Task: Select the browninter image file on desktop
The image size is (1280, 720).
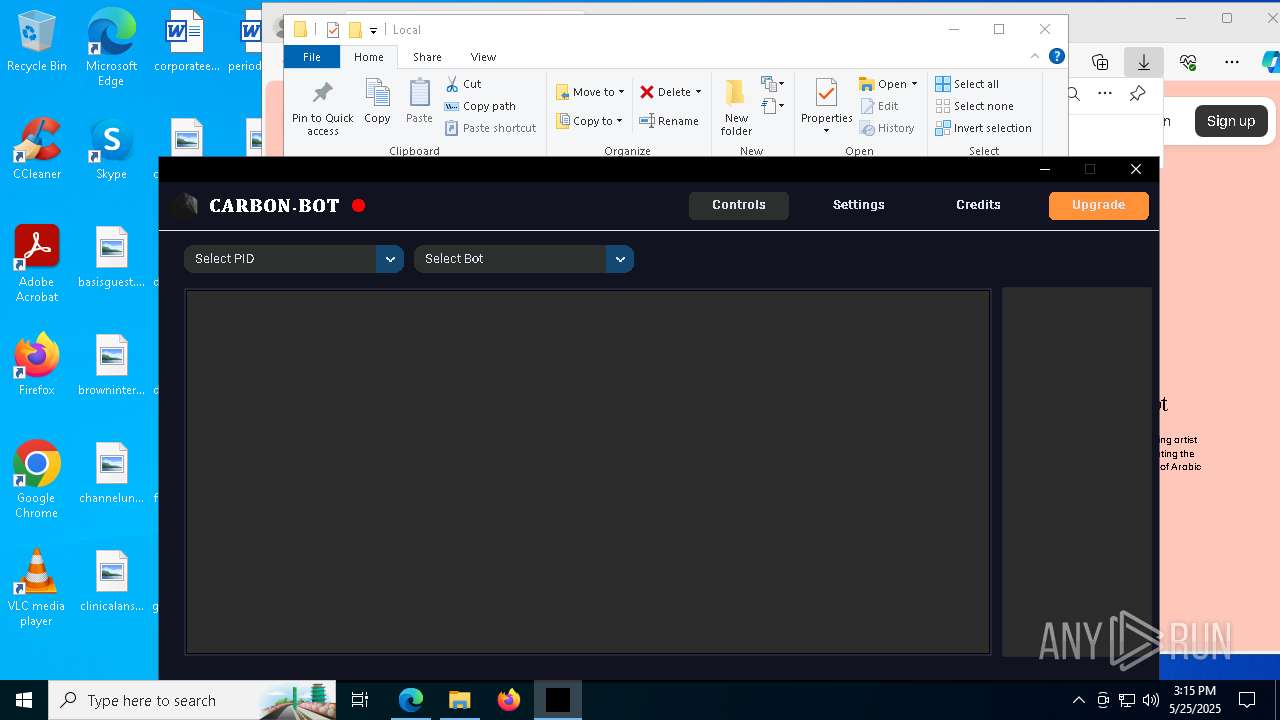Action: click(112, 364)
